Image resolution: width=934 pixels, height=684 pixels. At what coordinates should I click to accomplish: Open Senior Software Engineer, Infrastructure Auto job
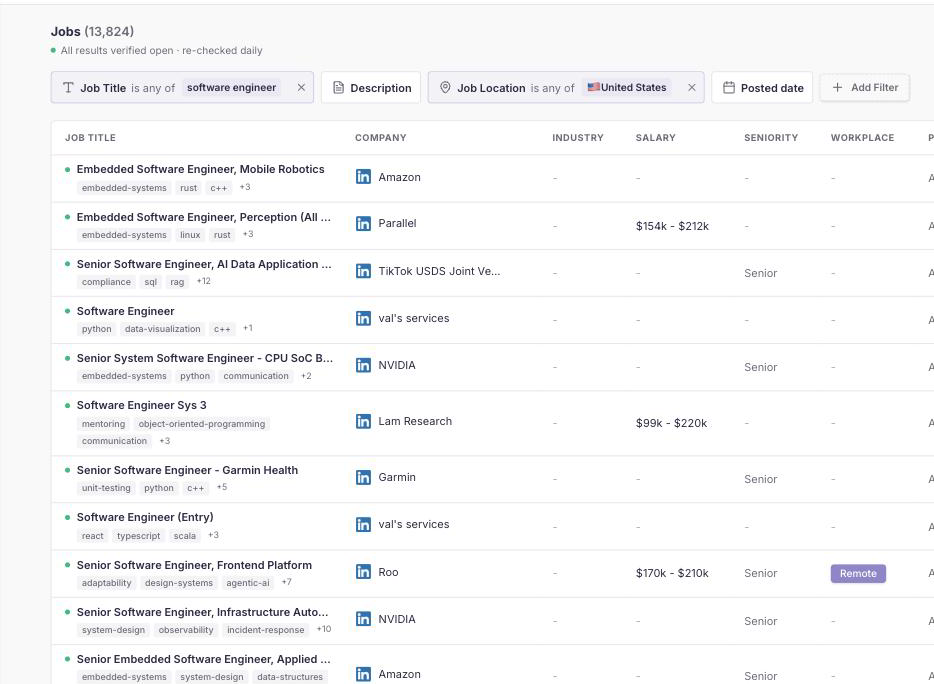coord(203,612)
